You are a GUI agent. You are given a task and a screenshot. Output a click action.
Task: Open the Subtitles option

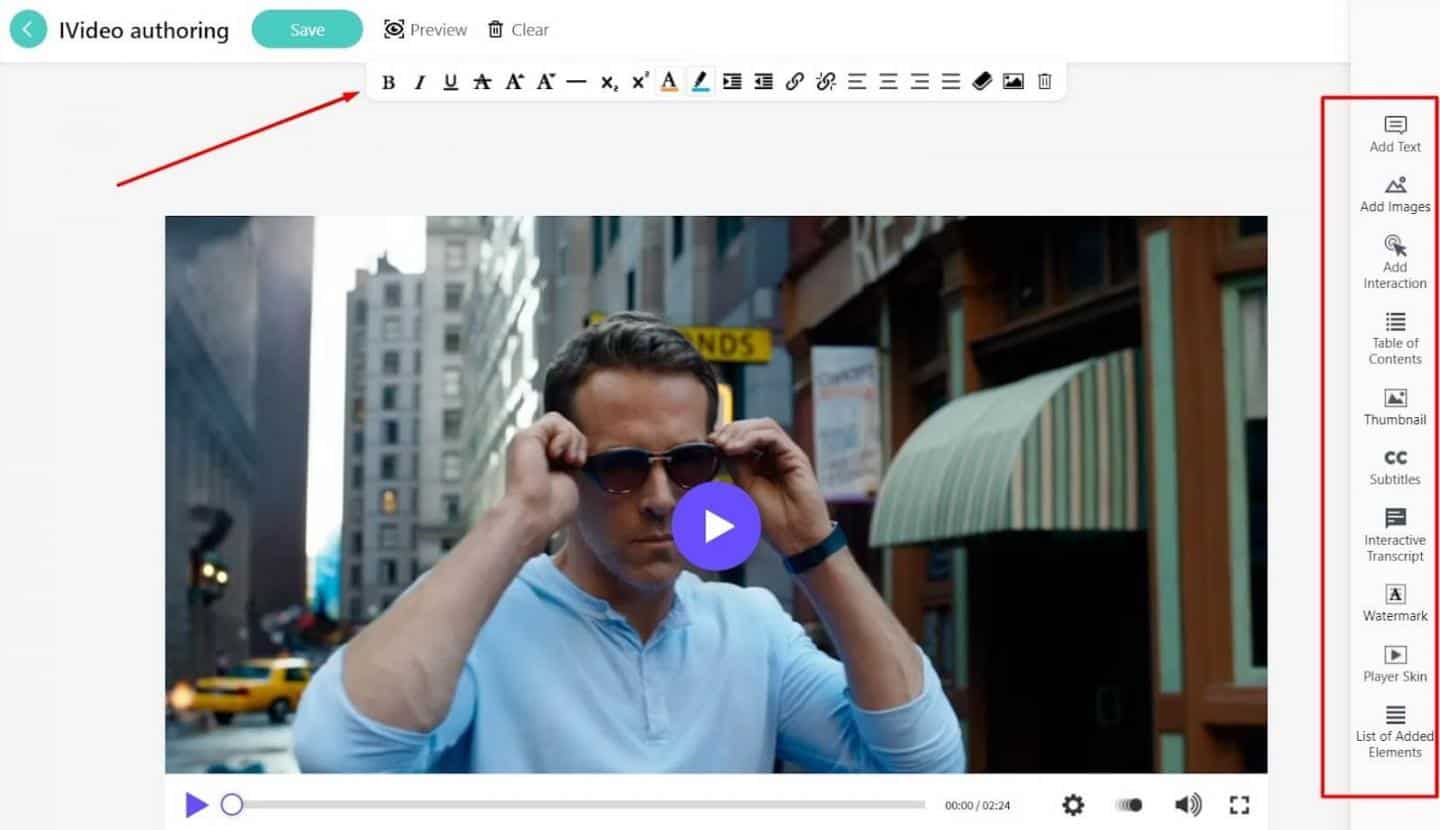[x=1395, y=467]
